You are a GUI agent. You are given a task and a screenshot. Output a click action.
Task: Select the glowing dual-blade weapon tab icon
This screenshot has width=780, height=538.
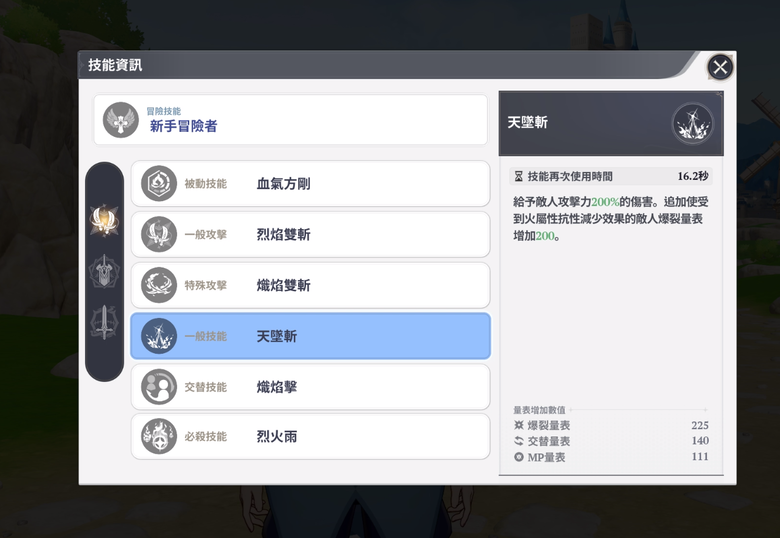(x=104, y=220)
